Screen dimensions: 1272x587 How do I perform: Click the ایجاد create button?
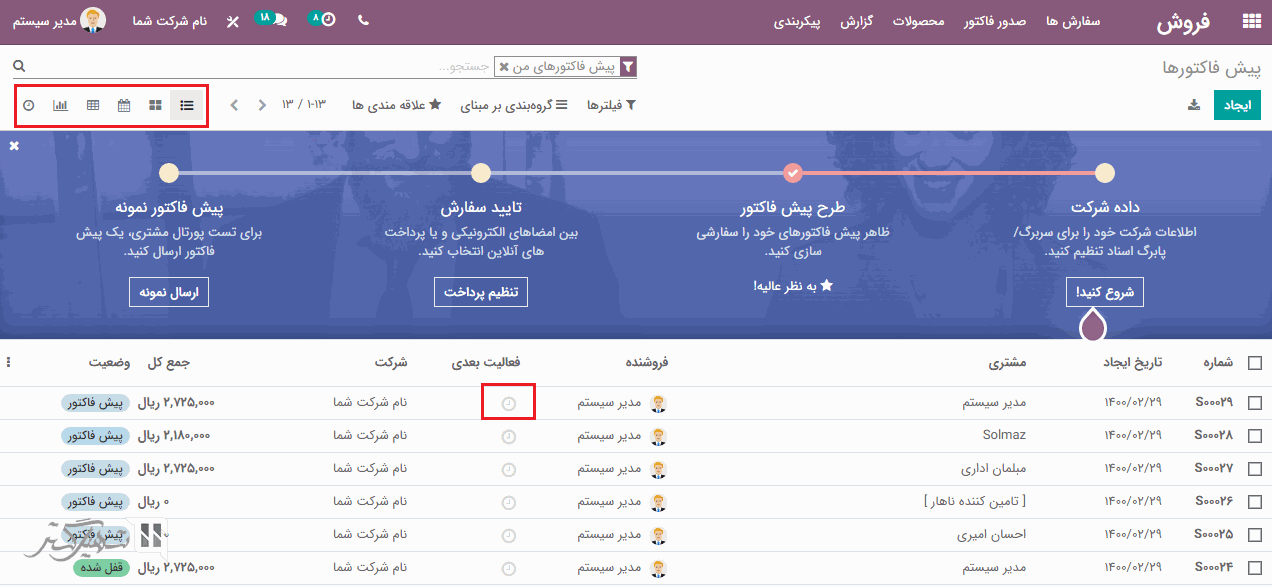(1237, 105)
